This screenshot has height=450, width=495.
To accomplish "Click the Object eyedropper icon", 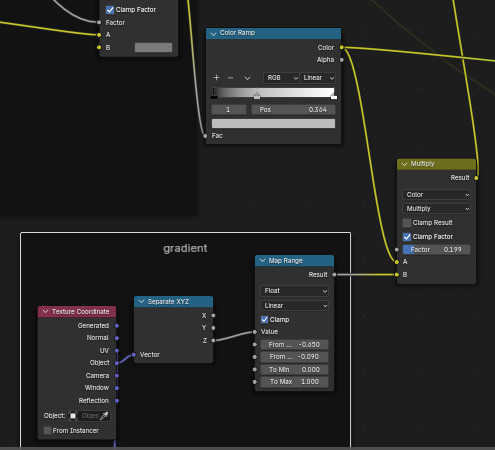I will click(104, 416).
